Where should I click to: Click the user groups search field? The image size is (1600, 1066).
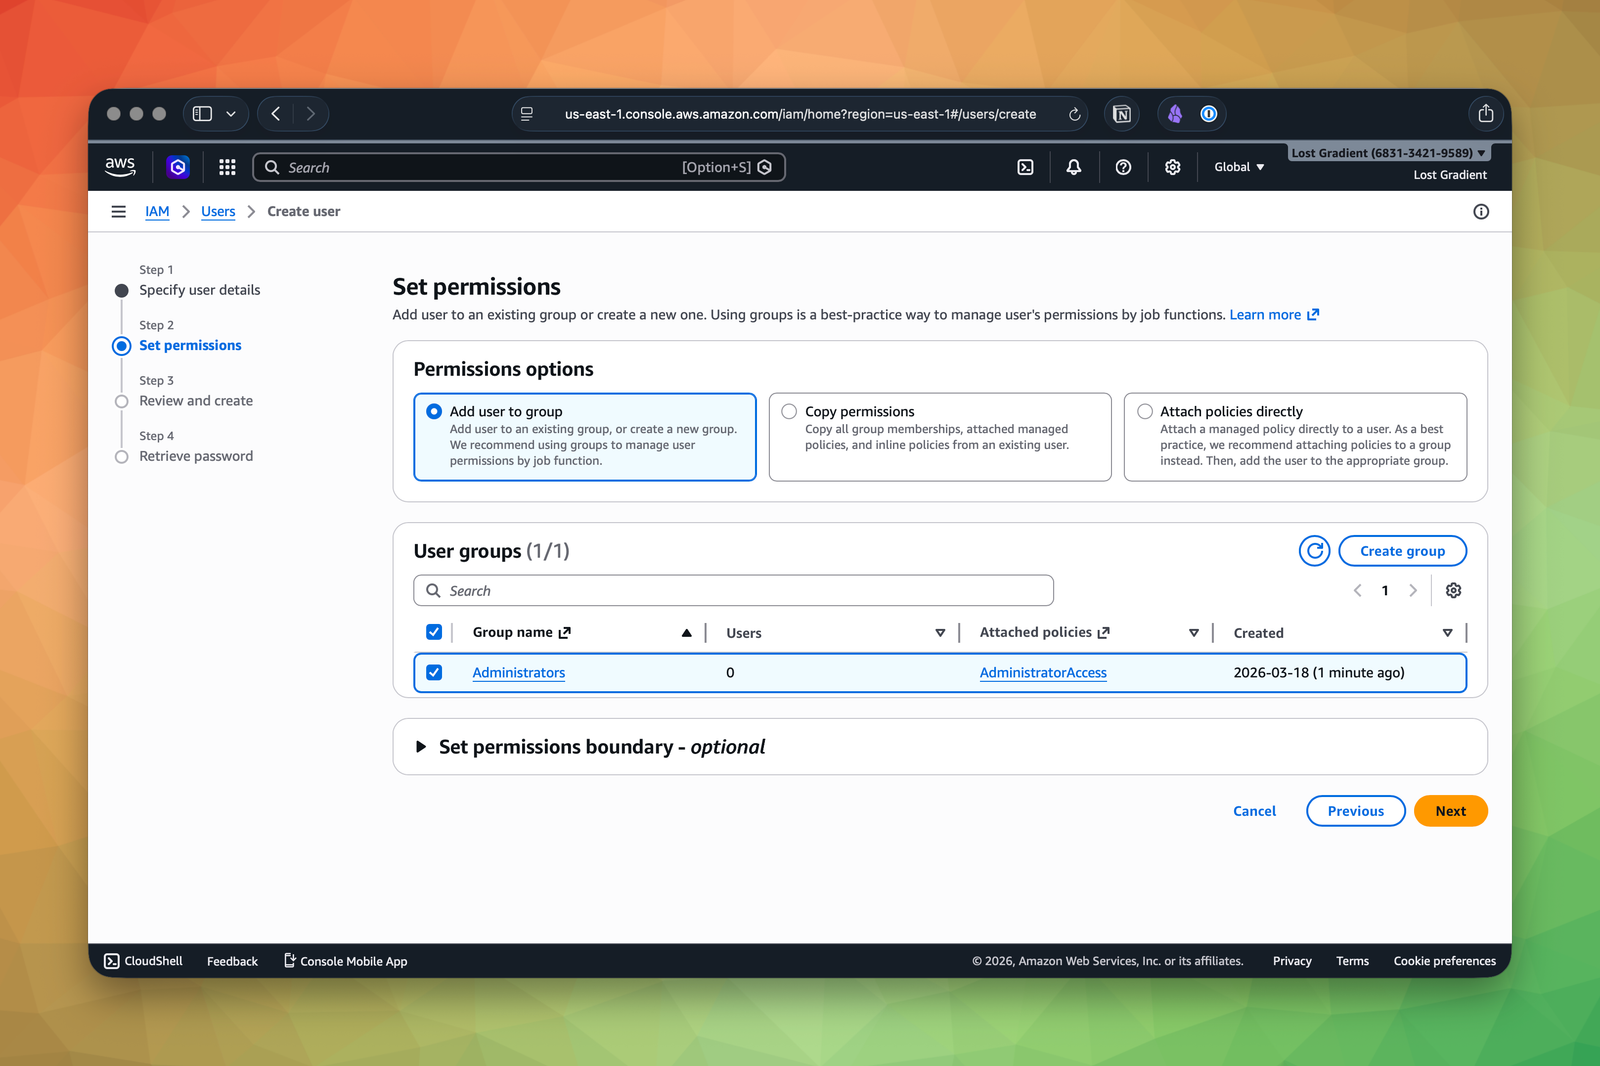(x=733, y=590)
